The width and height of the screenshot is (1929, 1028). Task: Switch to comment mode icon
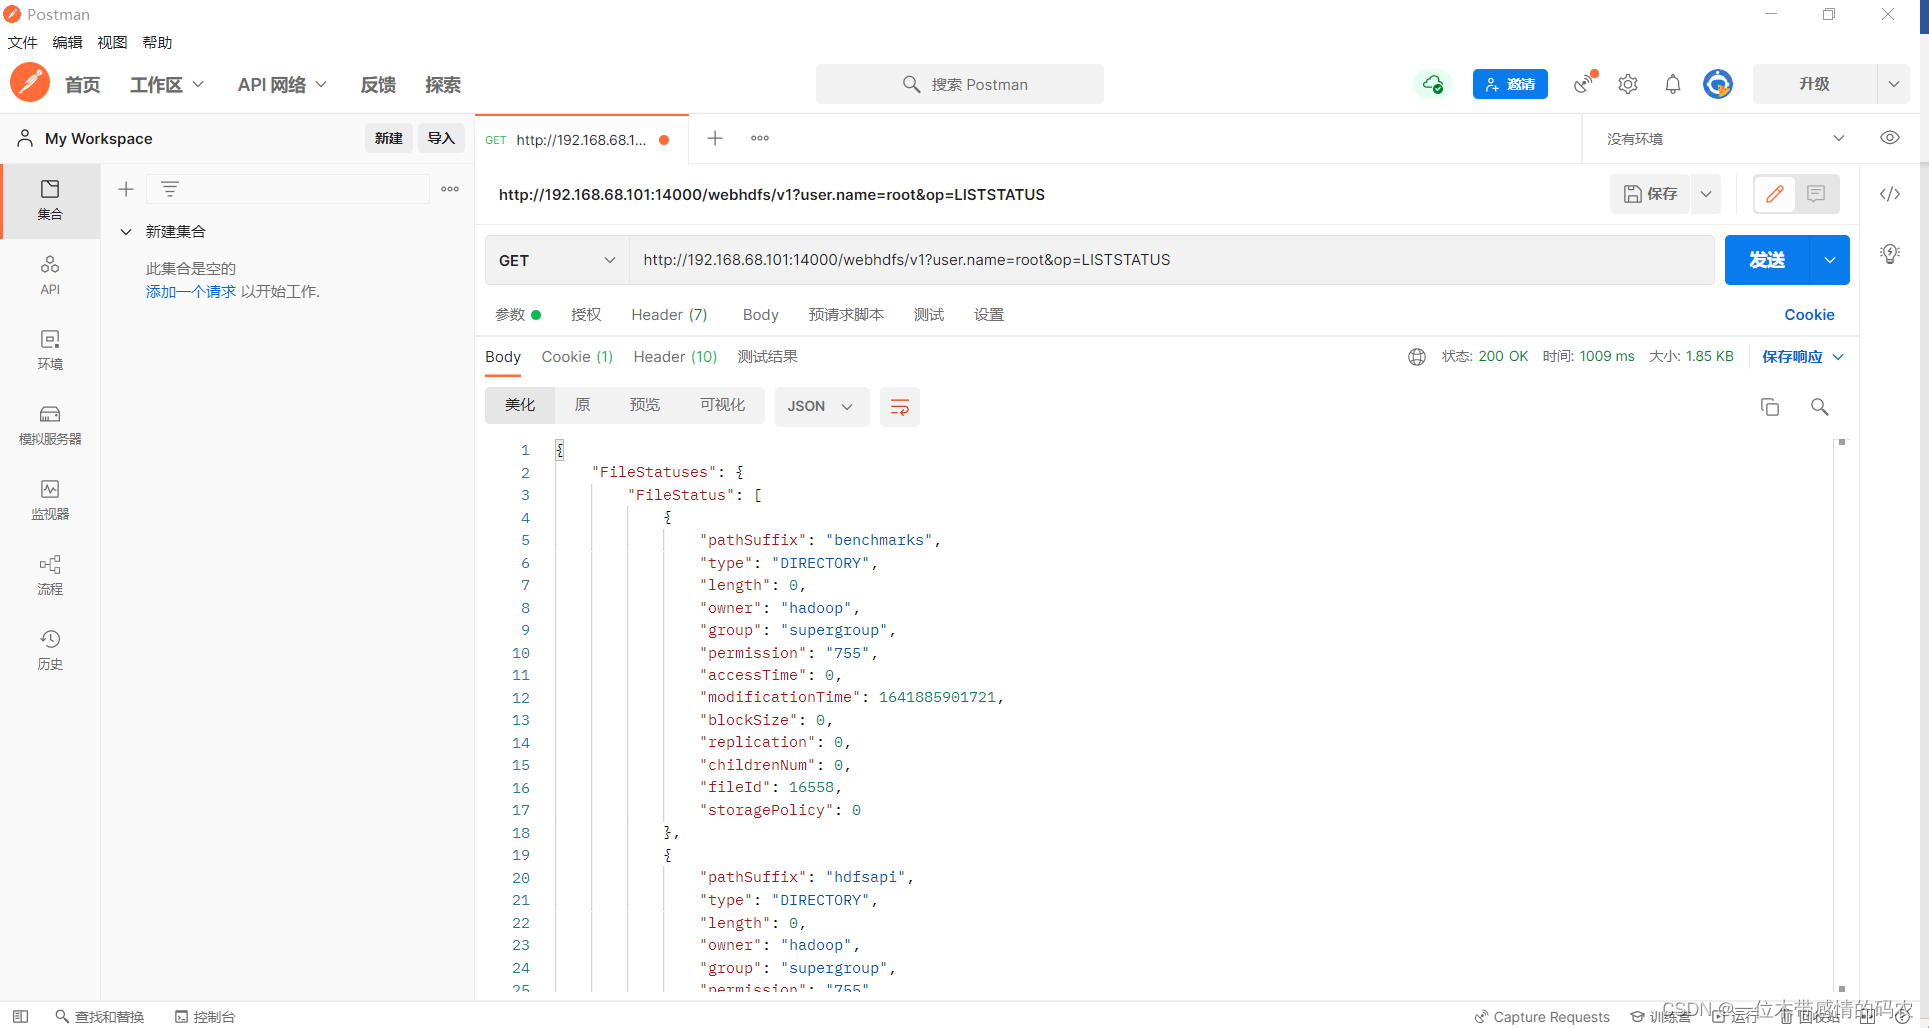(x=1816, y=194)
